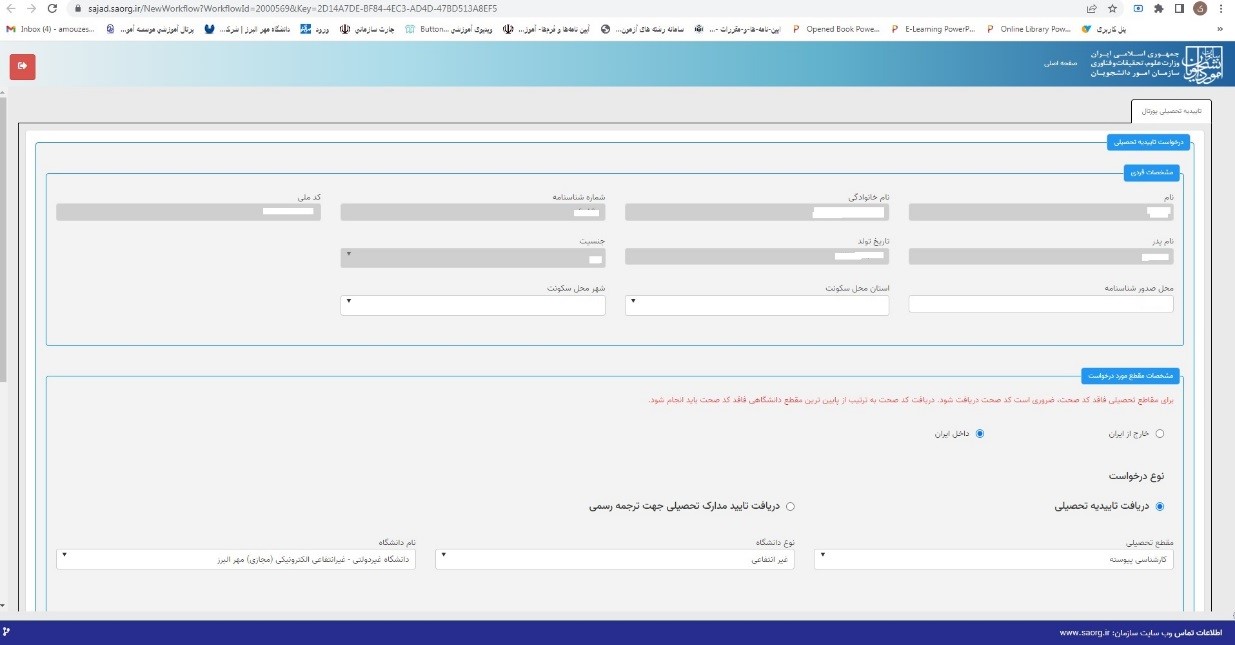Click the 'محل صدور شناسنامه' input field
This screenshot has width=1235, height=645.
1041,305
